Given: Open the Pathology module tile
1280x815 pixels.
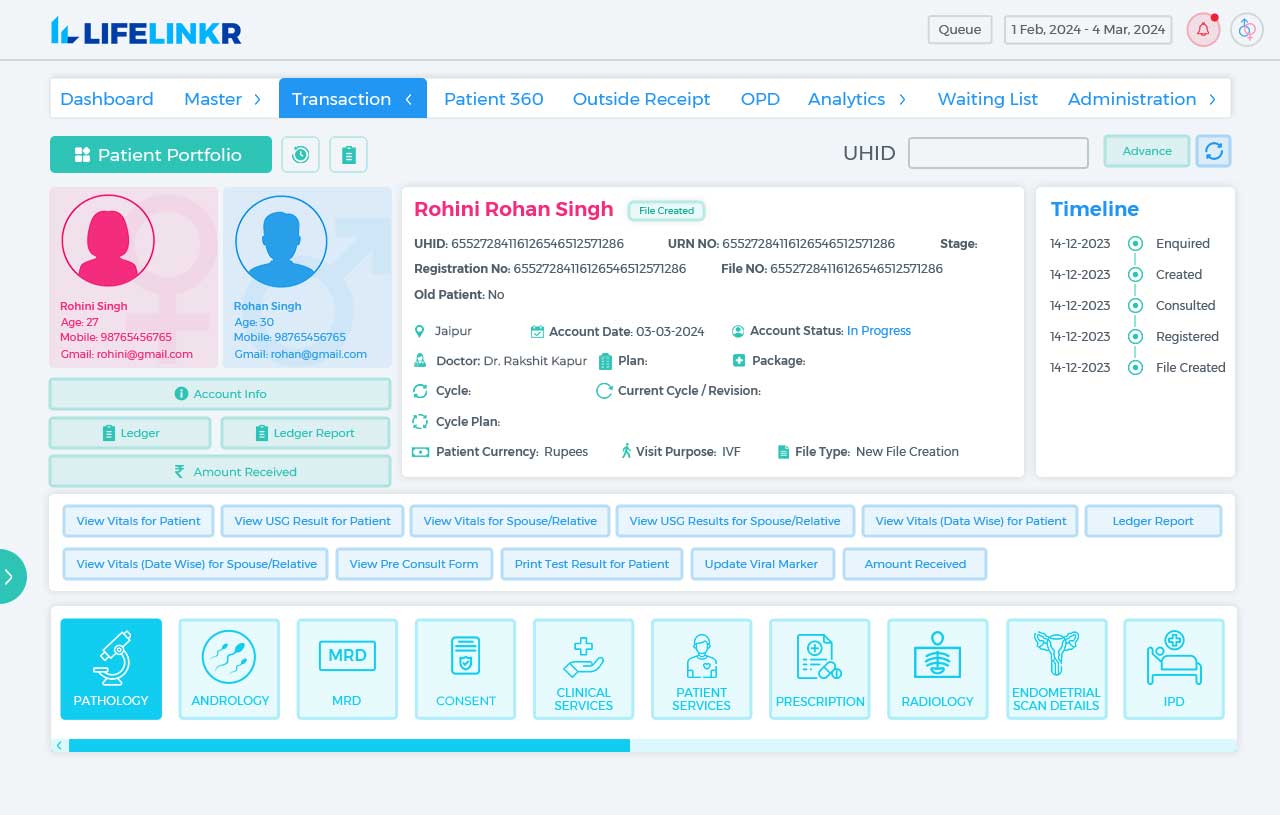Looking at the screenshot, I should point(111,668).
